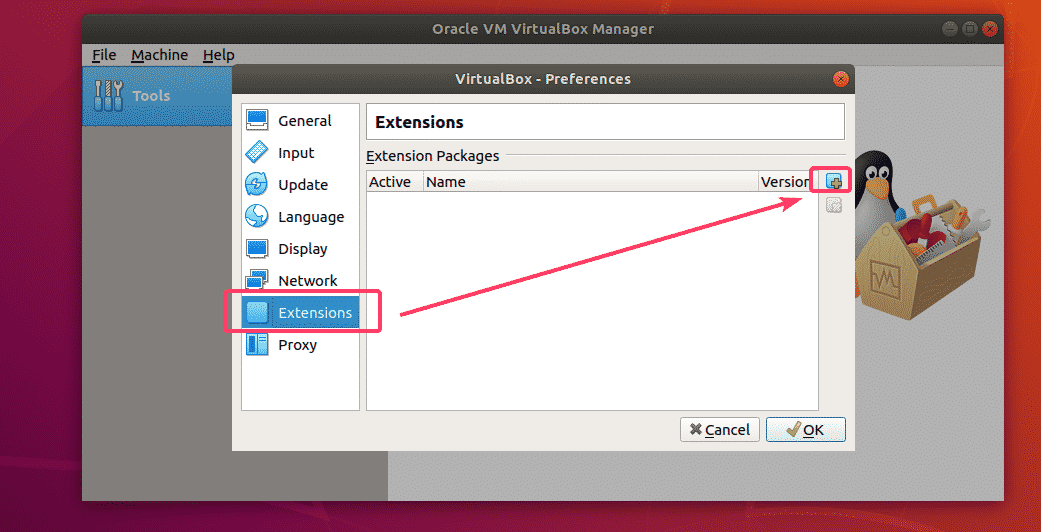This screenshot has height=532, width=1041.
Task: Click the Name column header
Action: tap(591, 182)
